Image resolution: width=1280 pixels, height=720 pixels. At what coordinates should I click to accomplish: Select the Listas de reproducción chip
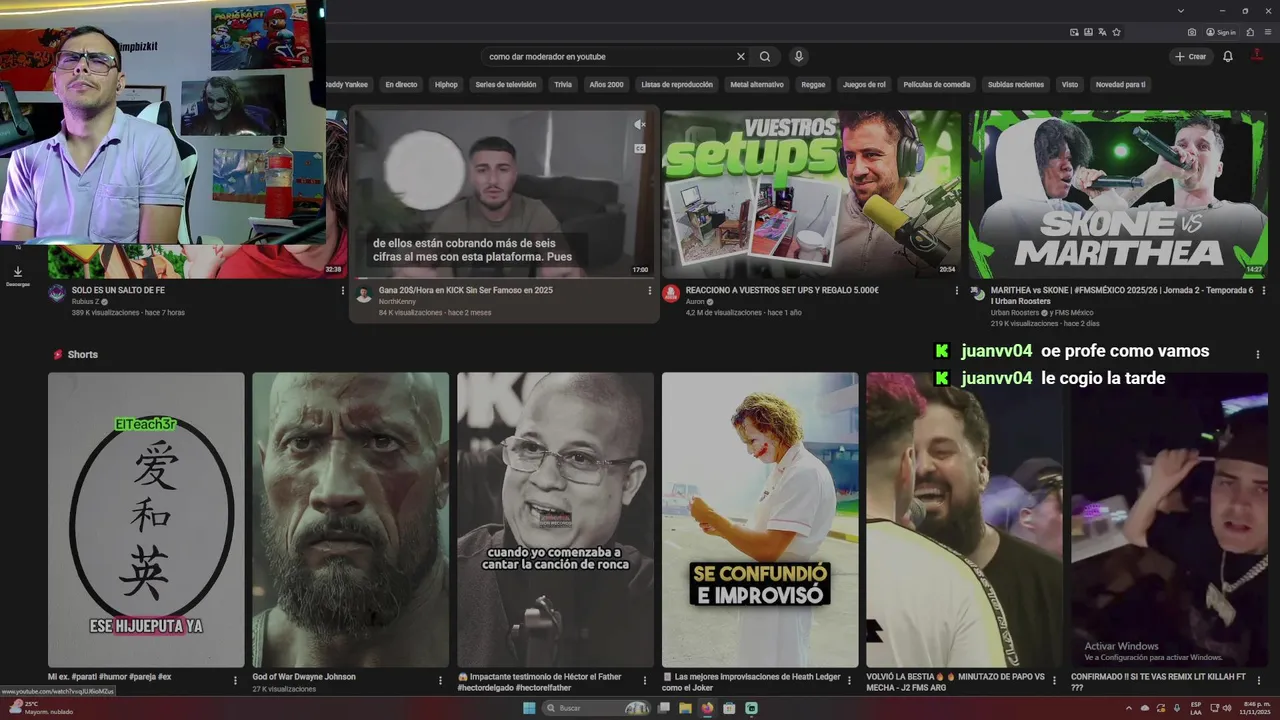(x=677, y=85)
